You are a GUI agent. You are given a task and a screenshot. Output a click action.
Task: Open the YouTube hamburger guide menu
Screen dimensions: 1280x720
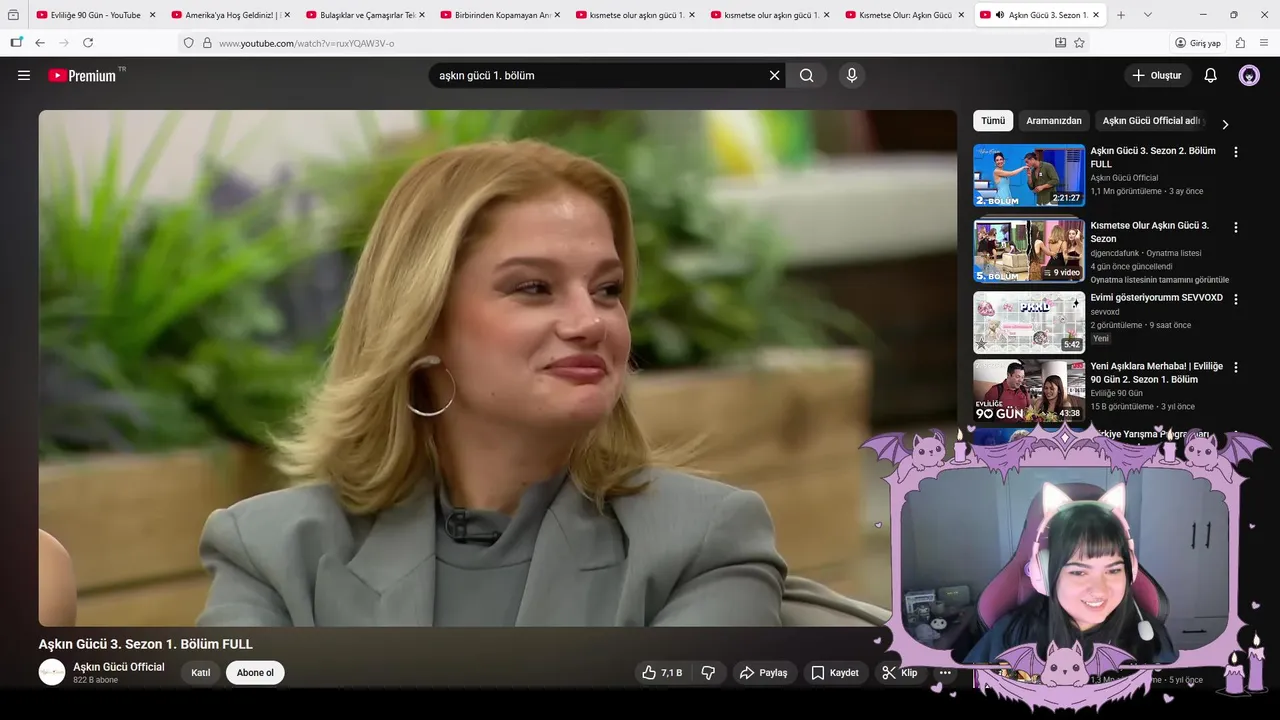click(x=24, y=75)
